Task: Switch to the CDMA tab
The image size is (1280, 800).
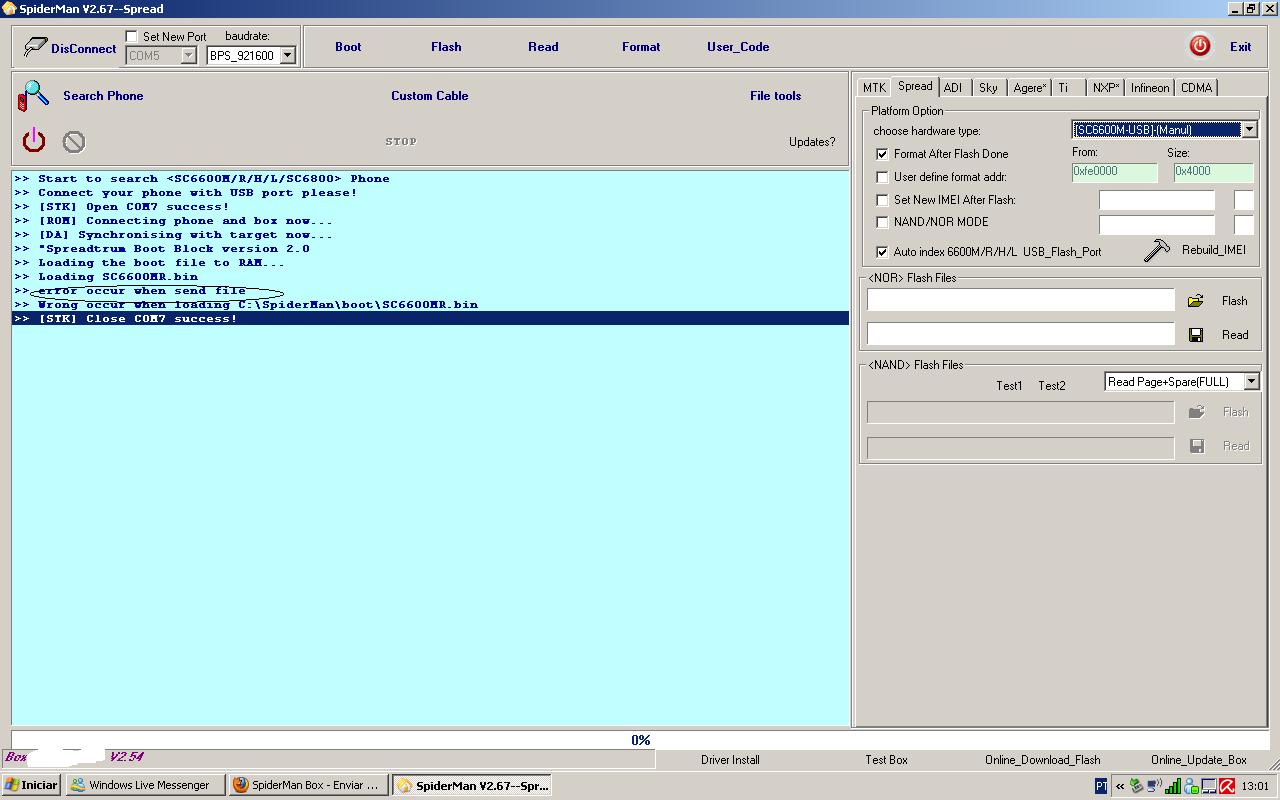Action: pyautogui.click(x=1196, y=88)
